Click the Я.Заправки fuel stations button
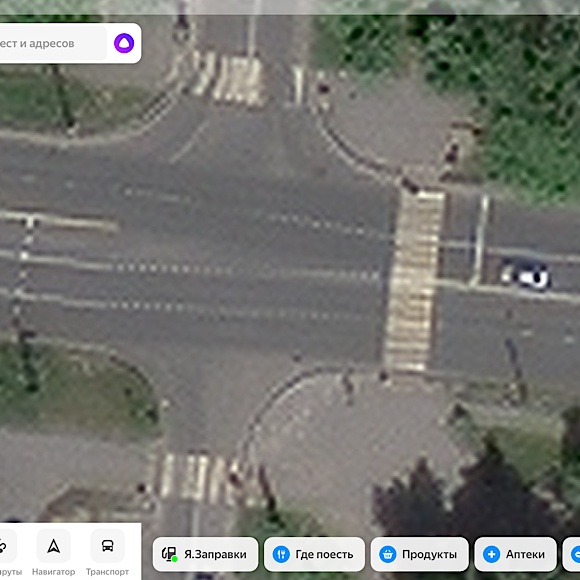Image resolution: width=580 pixels, height=580 pixels. pyautogui.click(x=205, y=554)
